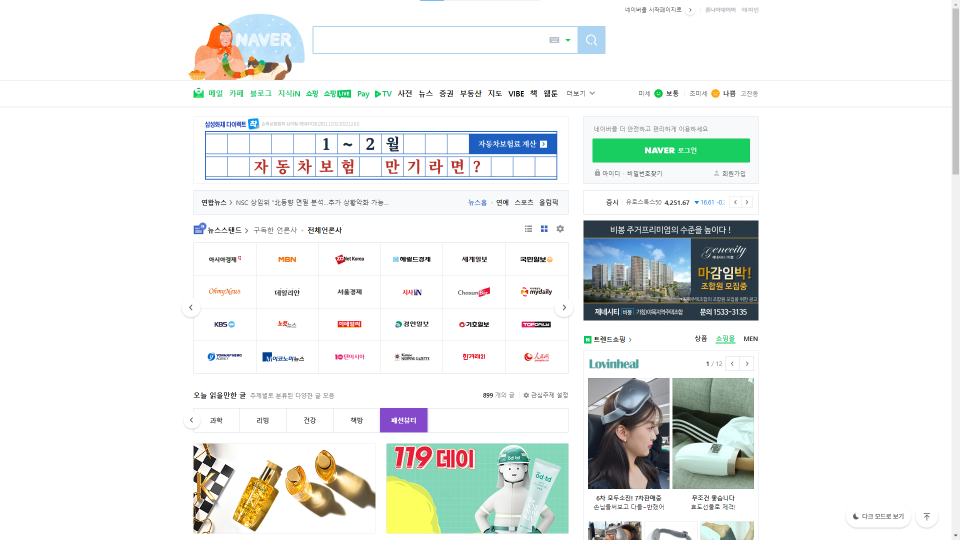Select 쇼핑몰 trend shopping tab
960x540 pixels.
[726, 339]
